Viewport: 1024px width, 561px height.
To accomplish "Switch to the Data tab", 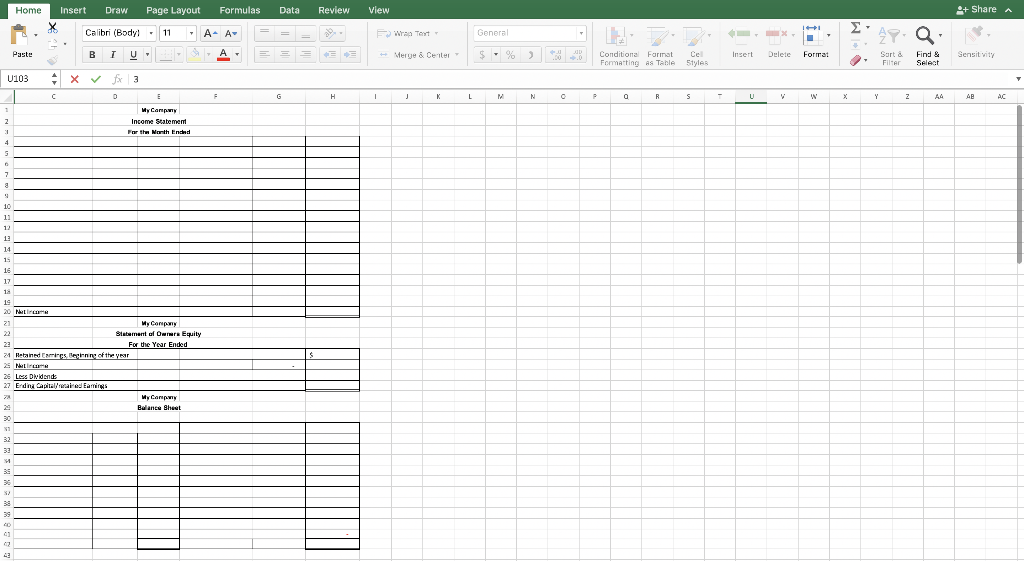I will tap(289, 10).
